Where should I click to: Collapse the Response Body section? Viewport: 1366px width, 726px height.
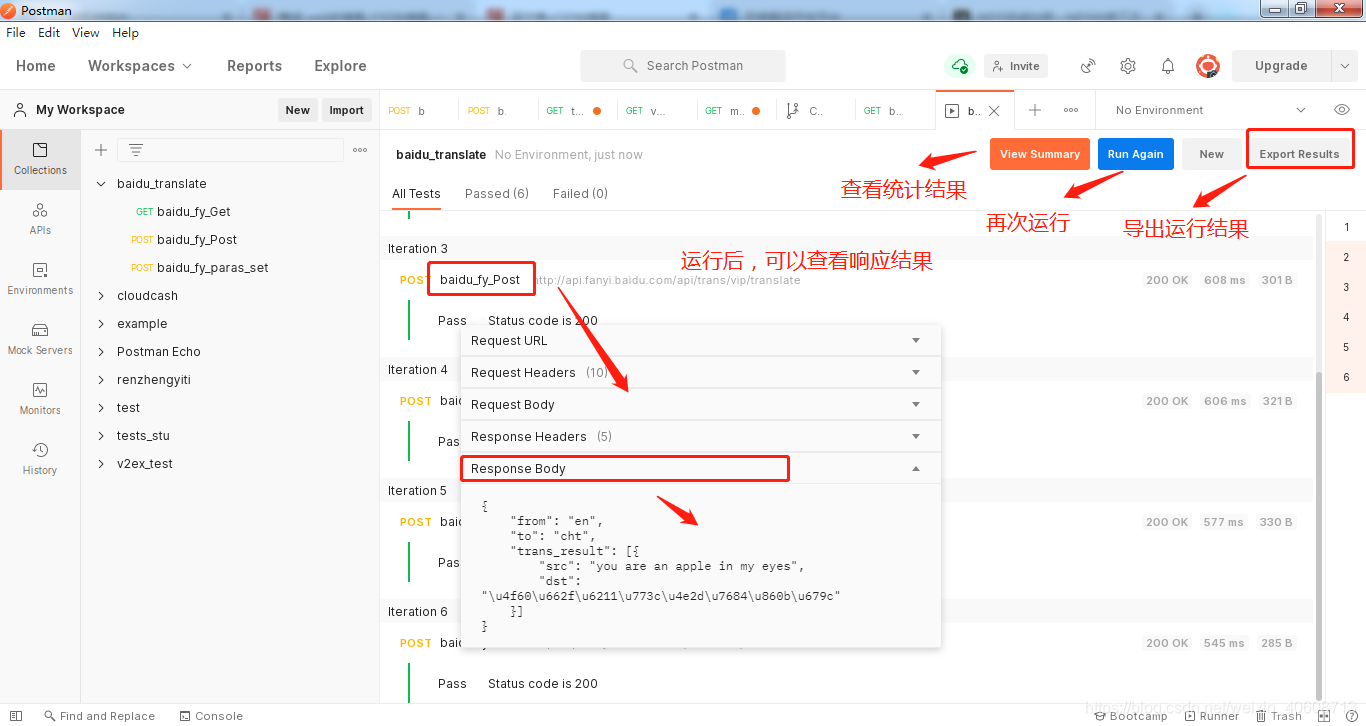[x=701, y=469]
